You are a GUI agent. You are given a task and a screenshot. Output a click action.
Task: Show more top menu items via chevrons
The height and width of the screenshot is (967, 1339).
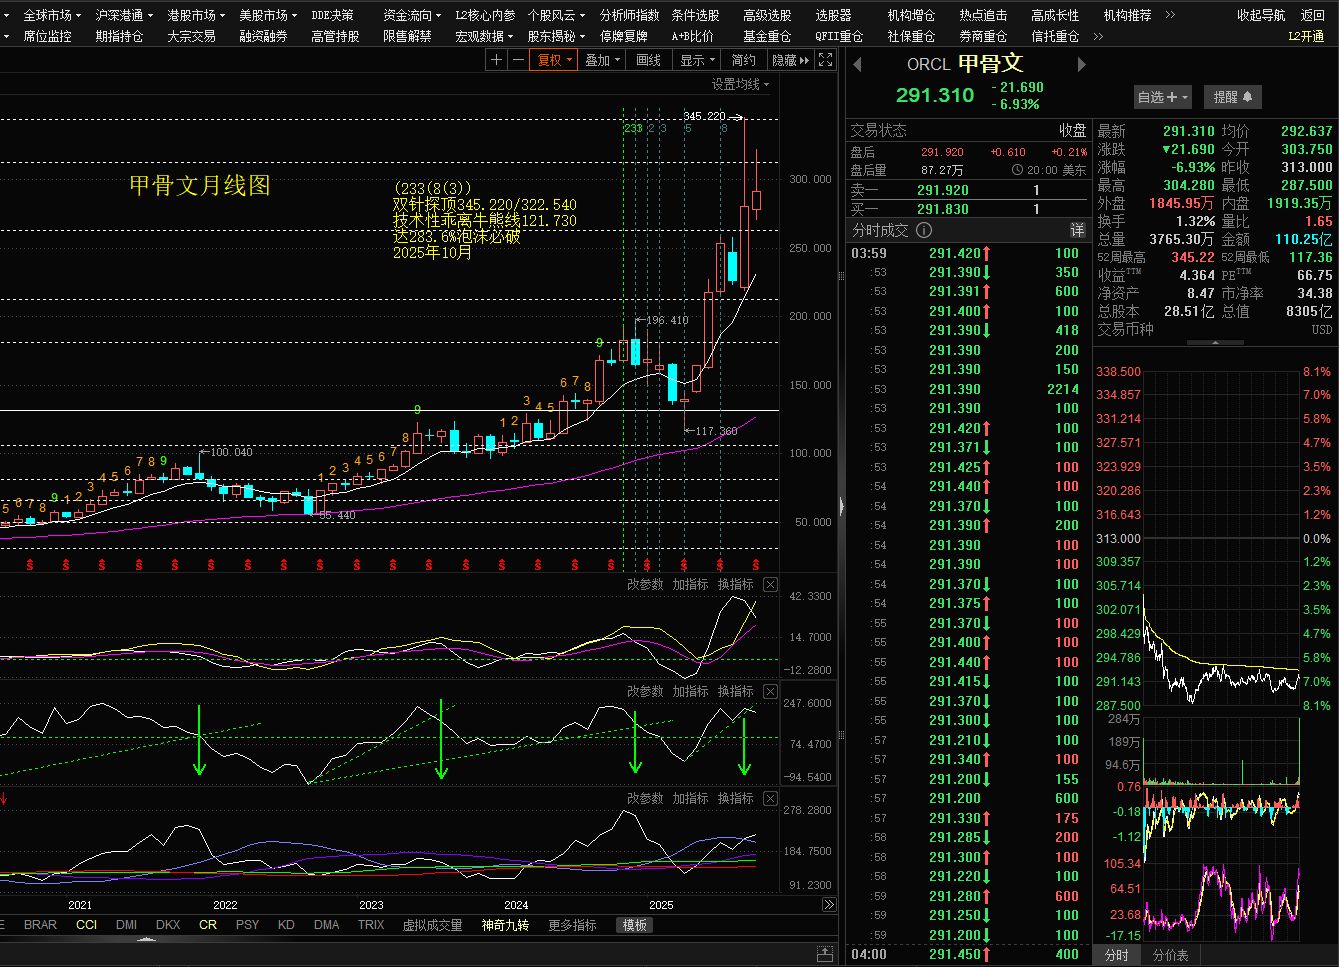(1170, 15)
